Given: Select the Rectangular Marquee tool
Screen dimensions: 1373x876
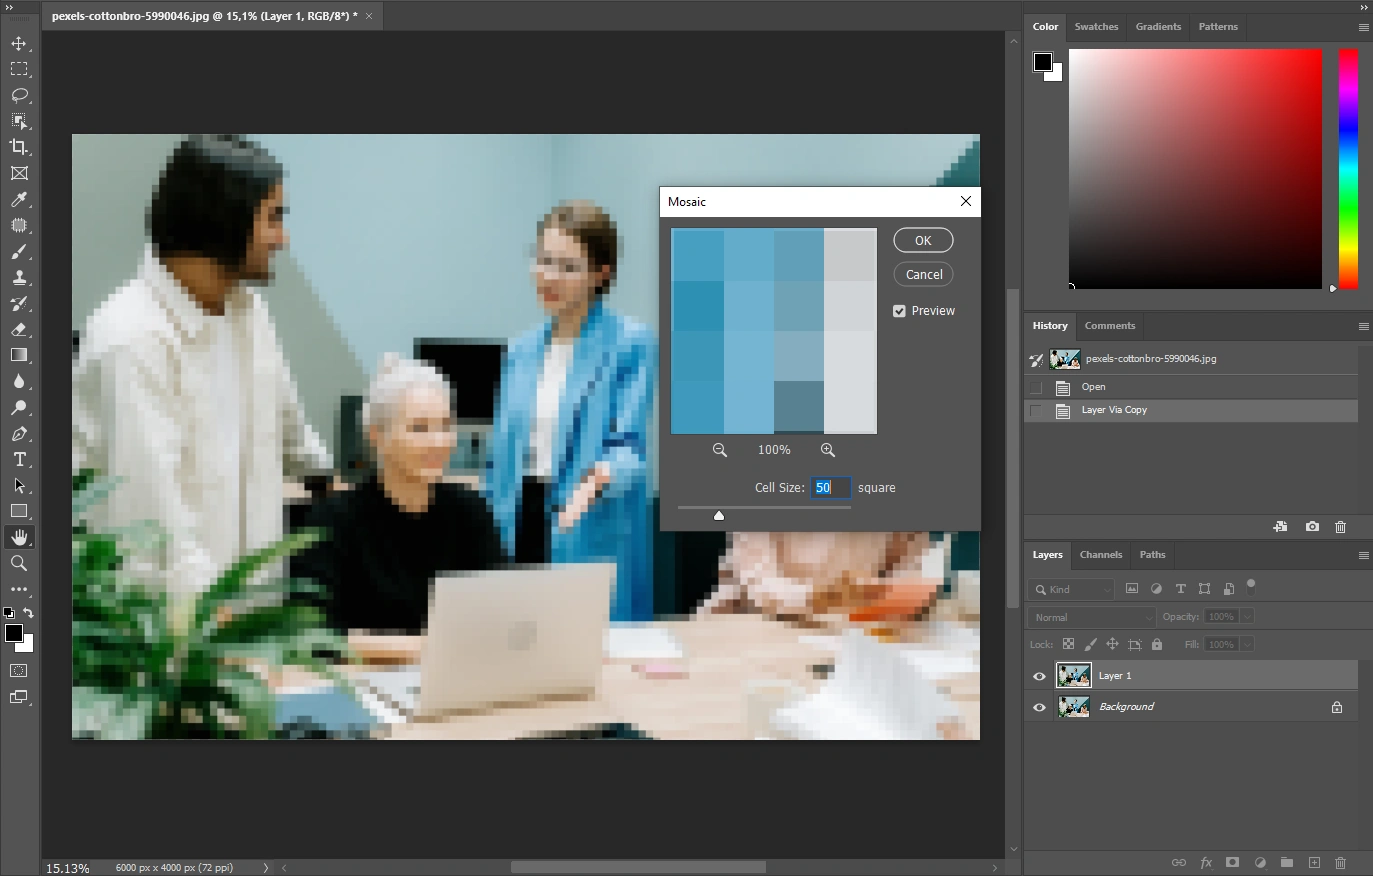Looking at the screenshot, I should [x=19, y=69].
